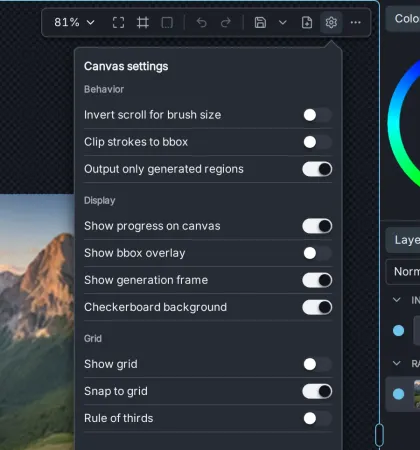Click the Grid section label

click(93, 338)
